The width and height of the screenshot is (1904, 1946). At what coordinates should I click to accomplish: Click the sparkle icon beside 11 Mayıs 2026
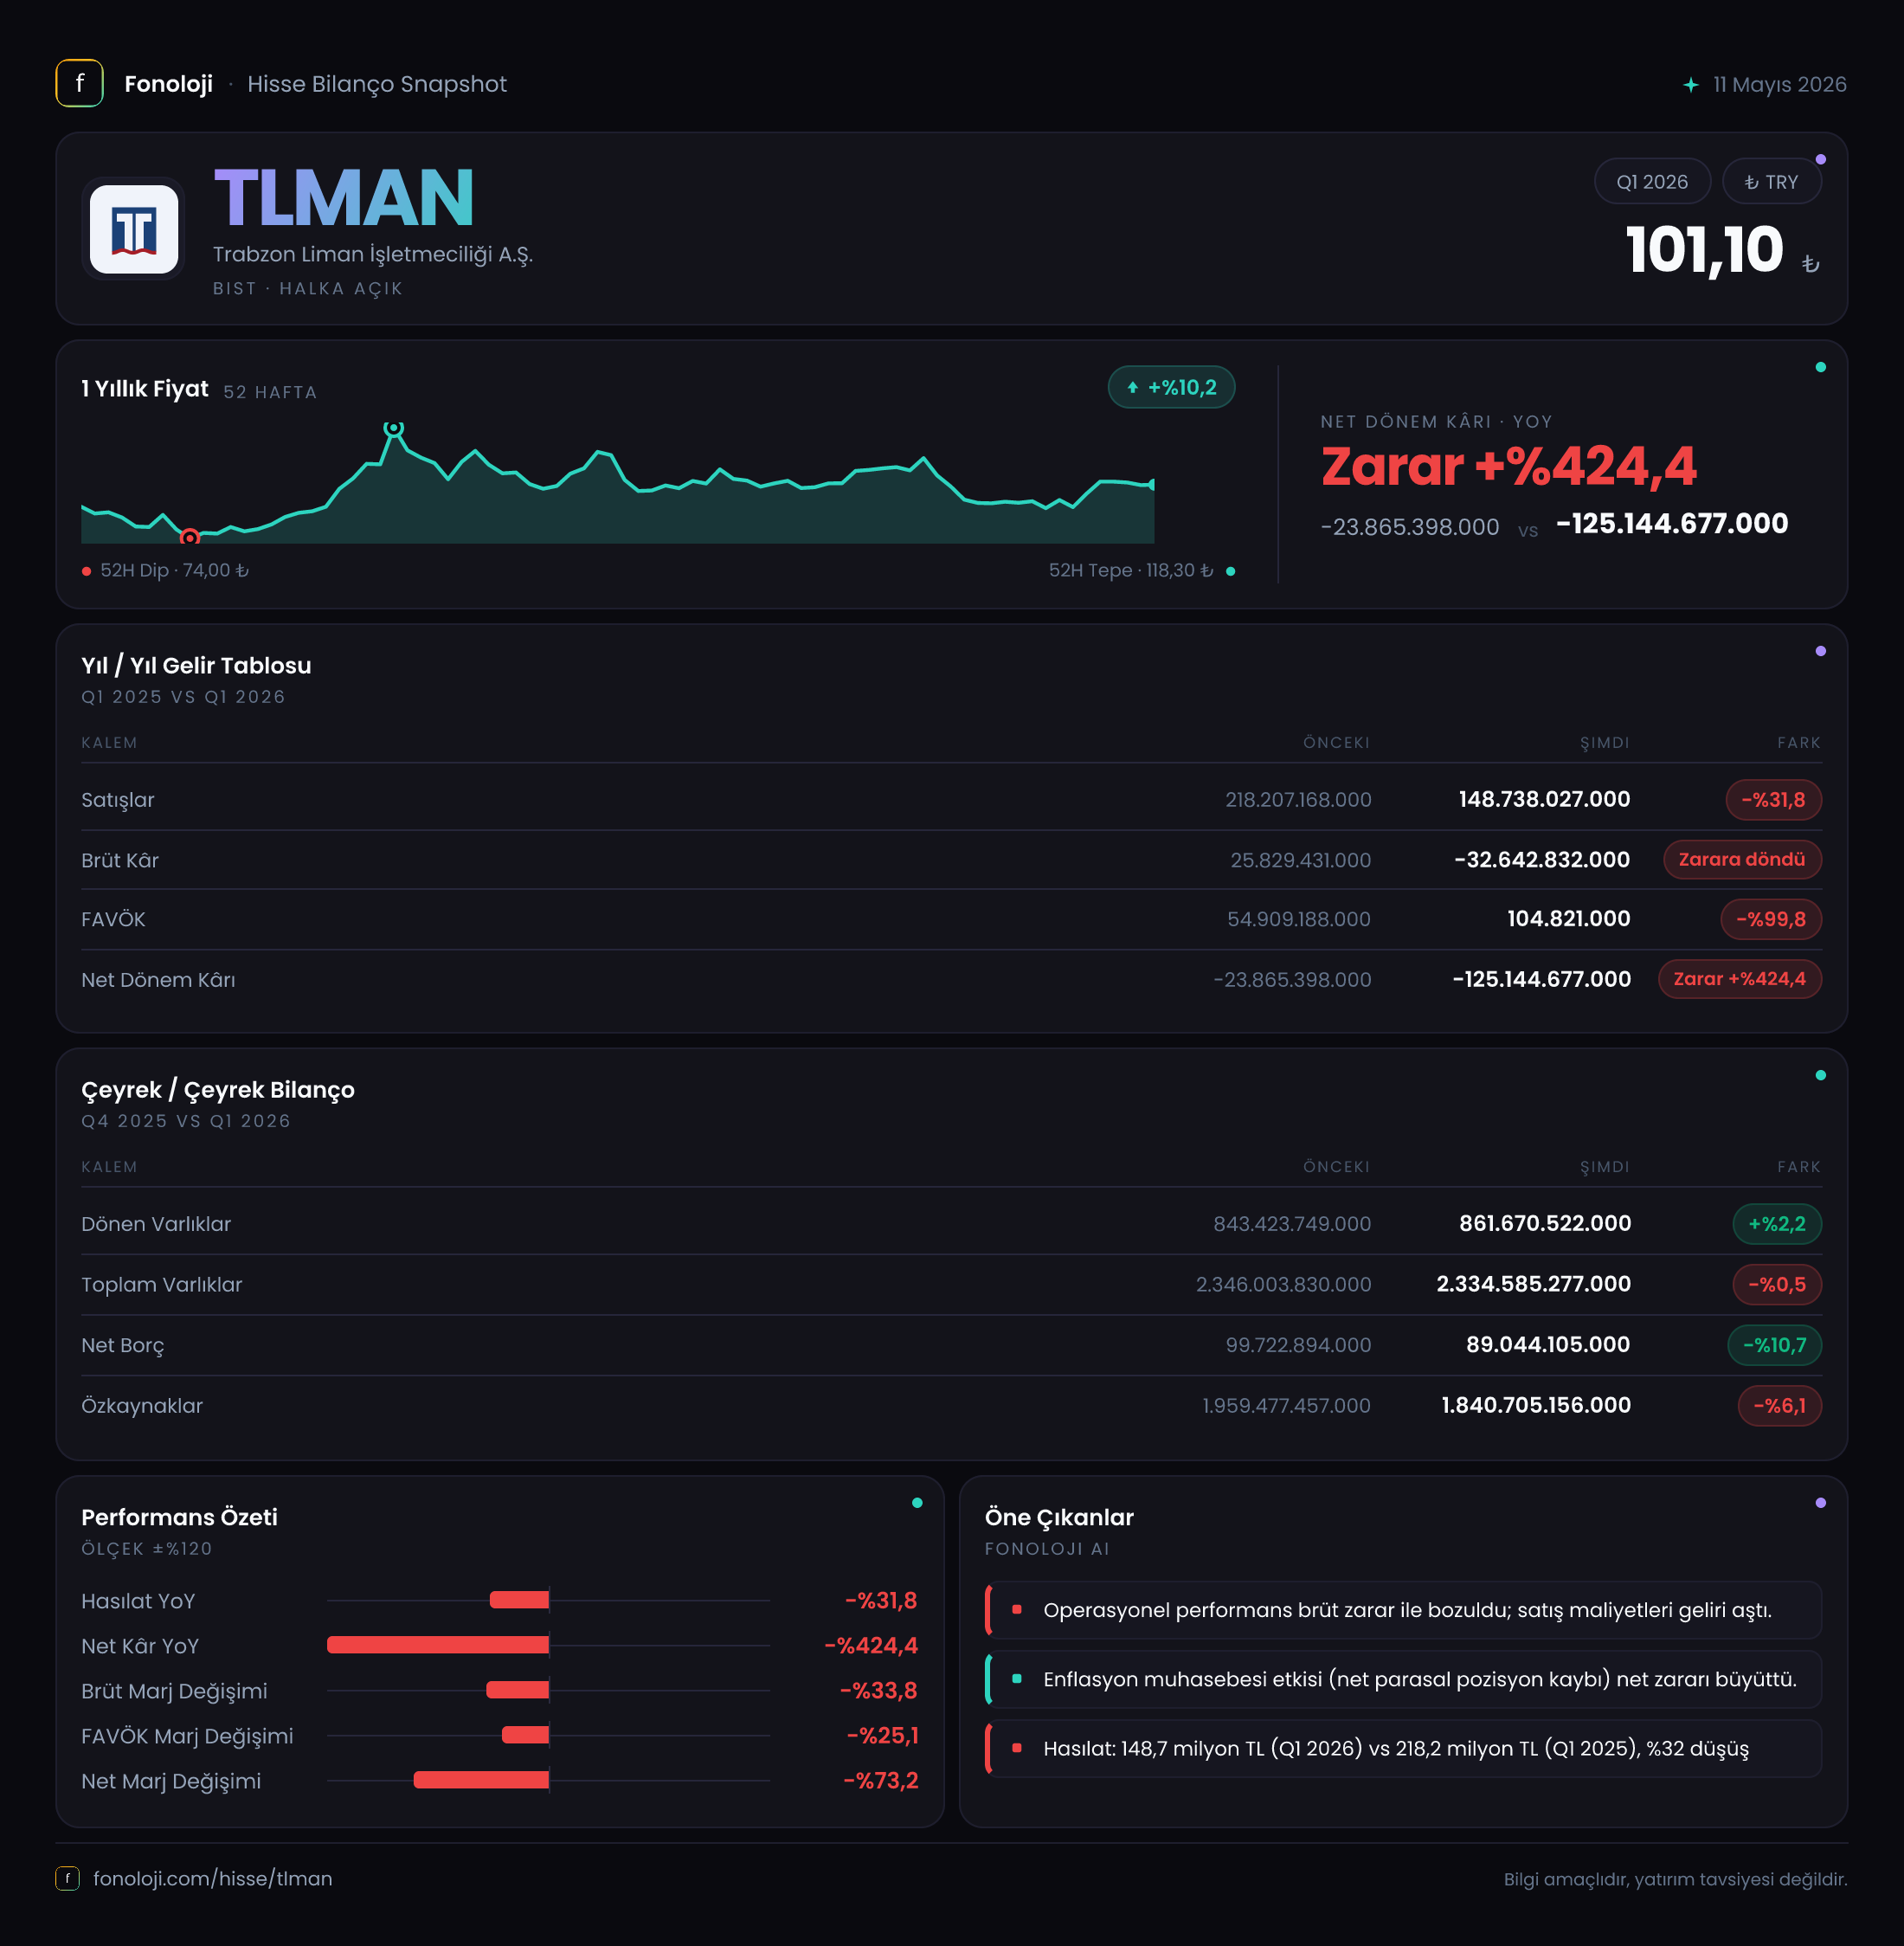(x=1690, y=85)
